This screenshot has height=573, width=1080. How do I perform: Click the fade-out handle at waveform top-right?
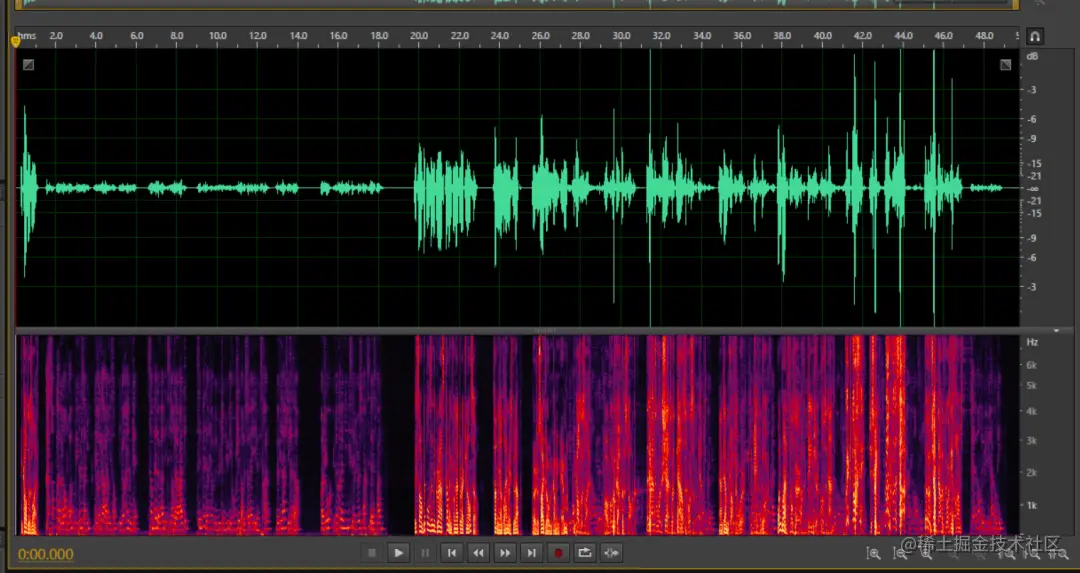(x=1006, y=65)
